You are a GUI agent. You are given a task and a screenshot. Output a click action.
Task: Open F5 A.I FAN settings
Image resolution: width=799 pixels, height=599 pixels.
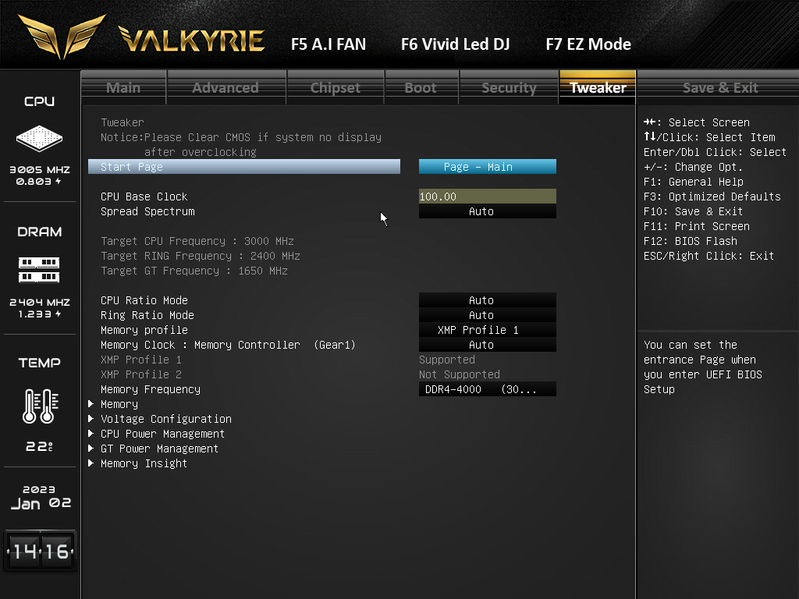pos(328,44)
